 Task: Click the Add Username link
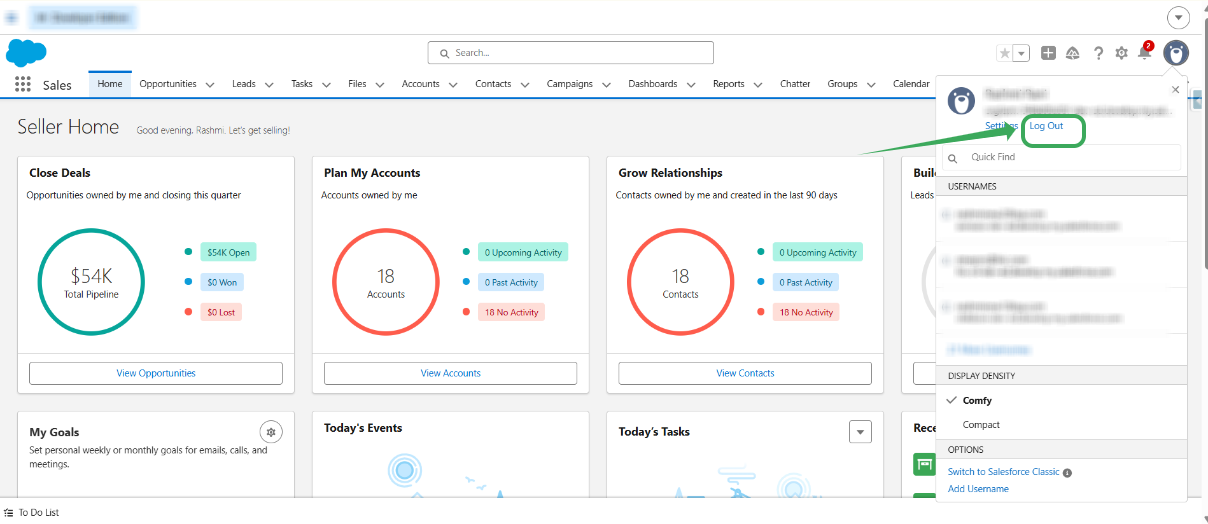pyautogui.click(x=978, y=489)
